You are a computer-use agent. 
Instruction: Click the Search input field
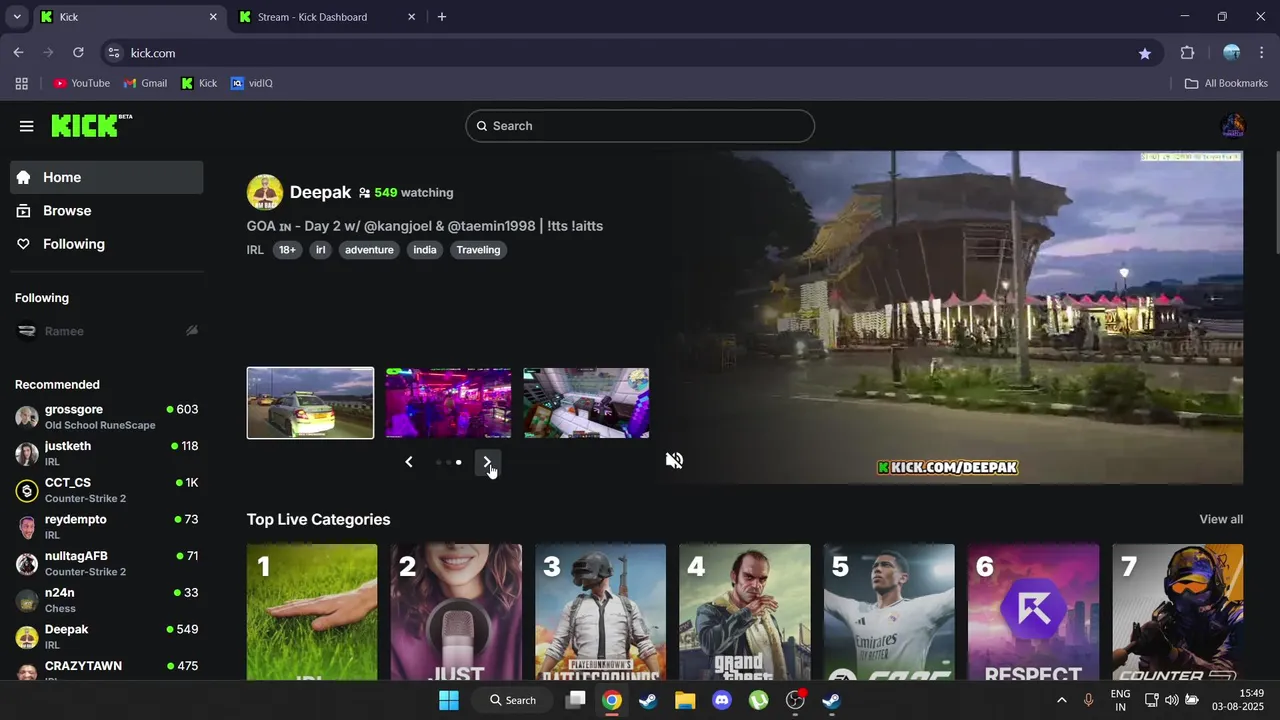[640, 126]
